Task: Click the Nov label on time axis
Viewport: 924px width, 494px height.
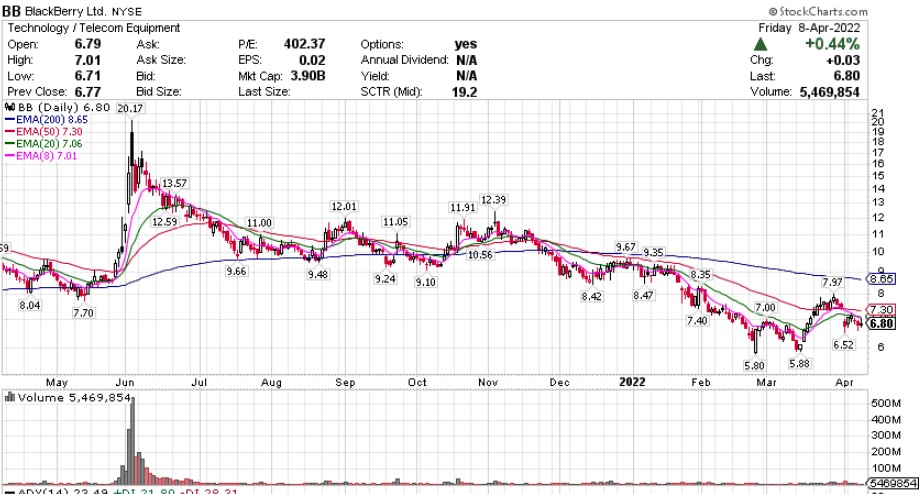Action: coord(489,382)
